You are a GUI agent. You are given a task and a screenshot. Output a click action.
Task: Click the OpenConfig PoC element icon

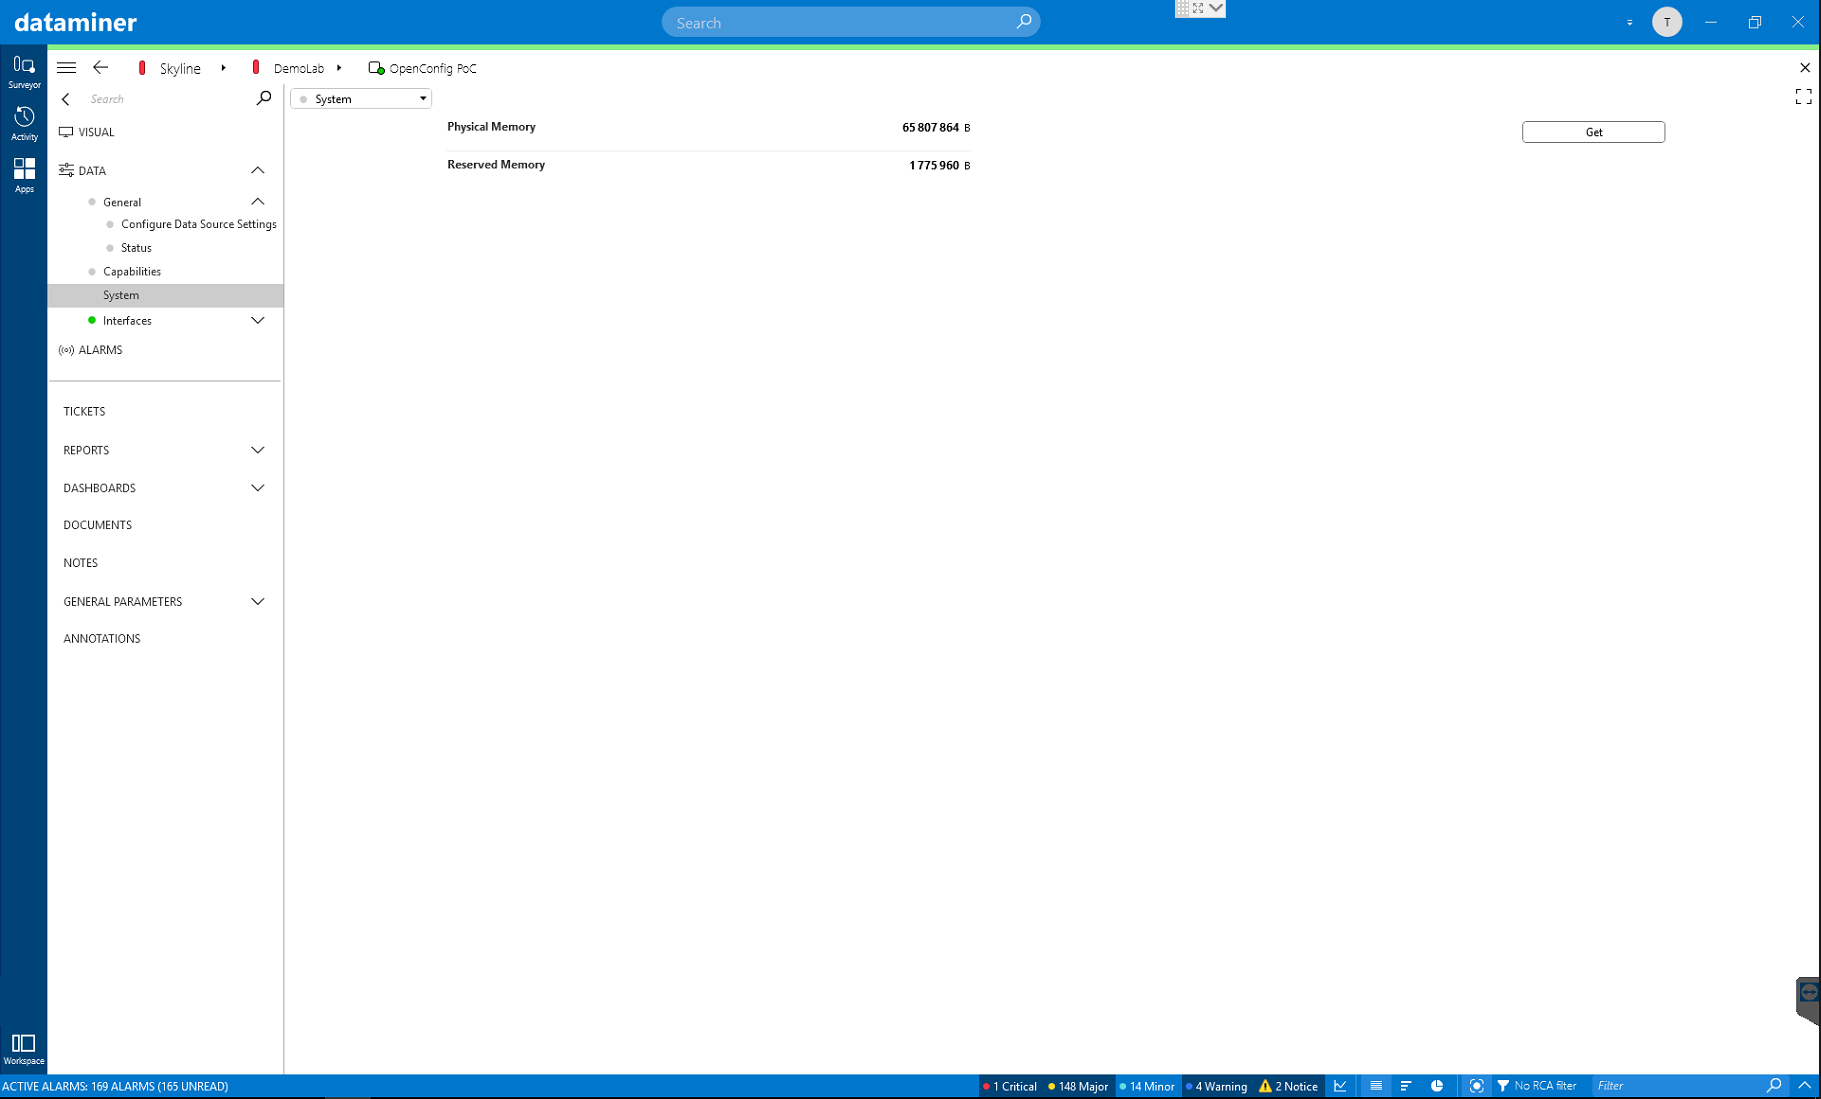[x=376, y=68]
